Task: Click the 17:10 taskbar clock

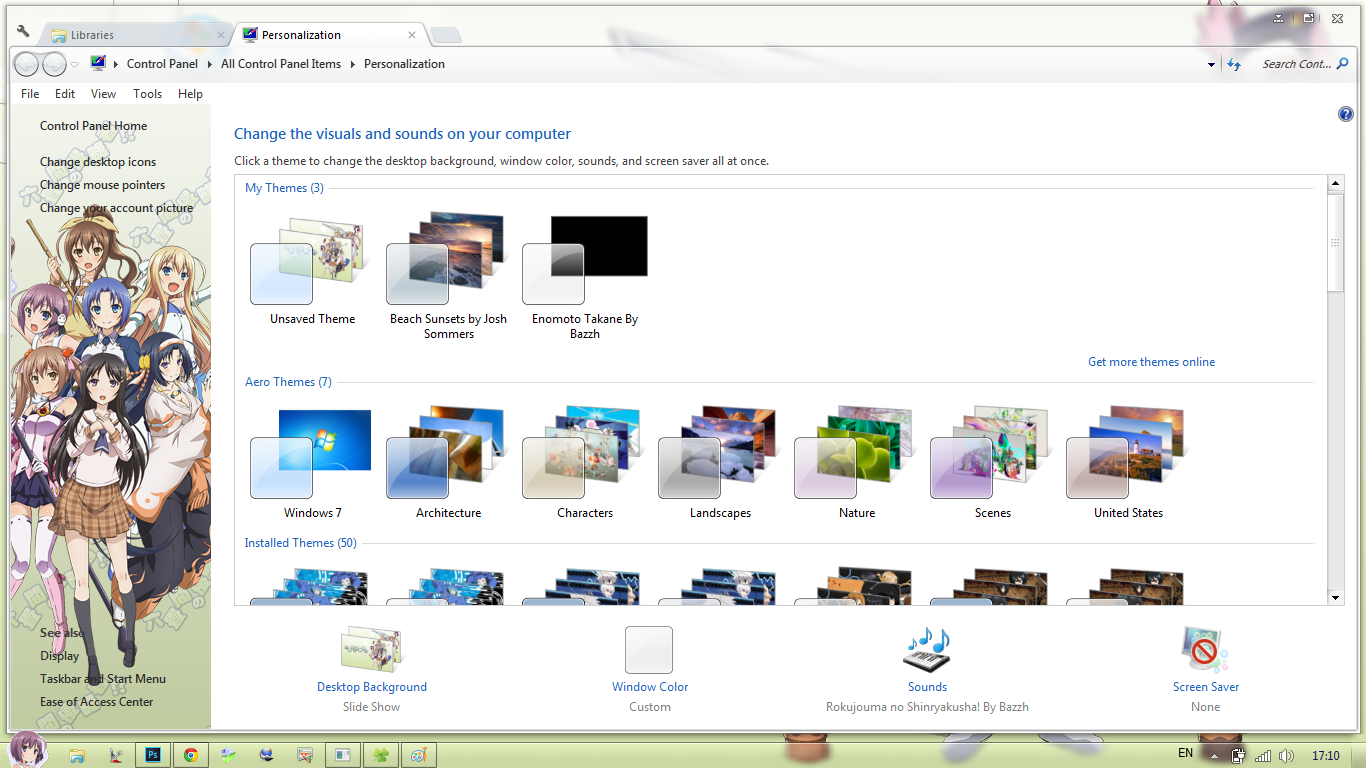Action: (1325, 756)
